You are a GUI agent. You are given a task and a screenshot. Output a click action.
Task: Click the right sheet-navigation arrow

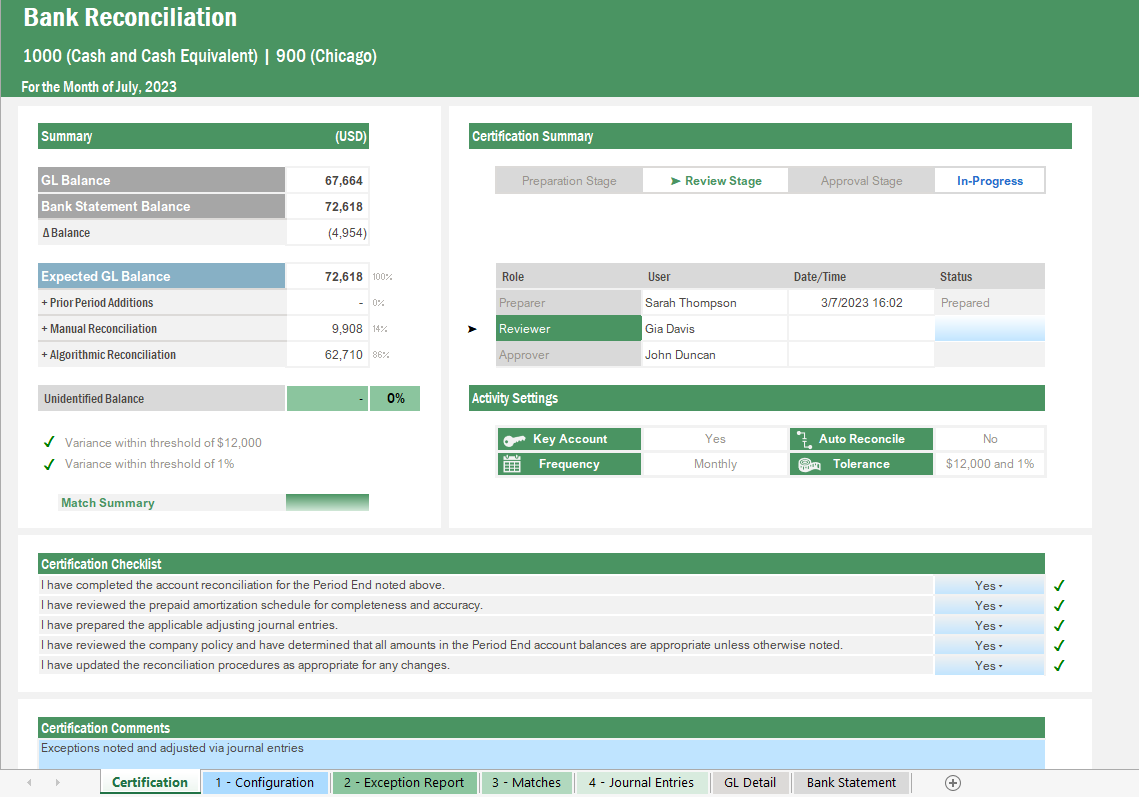[57, 783]
